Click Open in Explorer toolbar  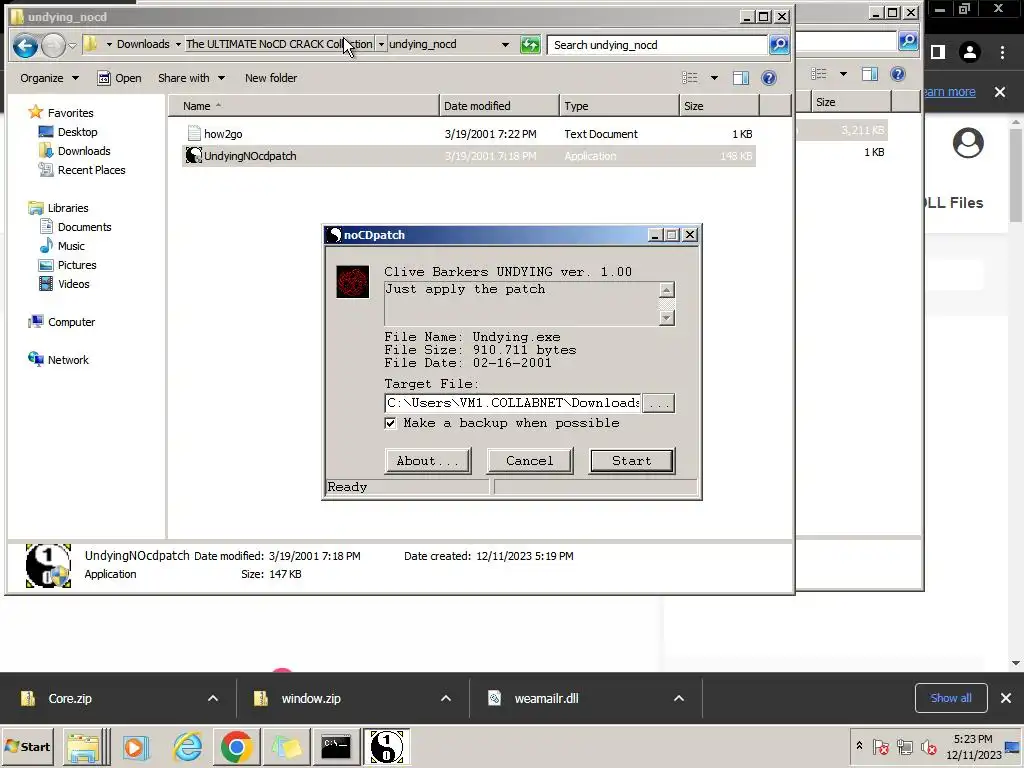tap(119, 78)
